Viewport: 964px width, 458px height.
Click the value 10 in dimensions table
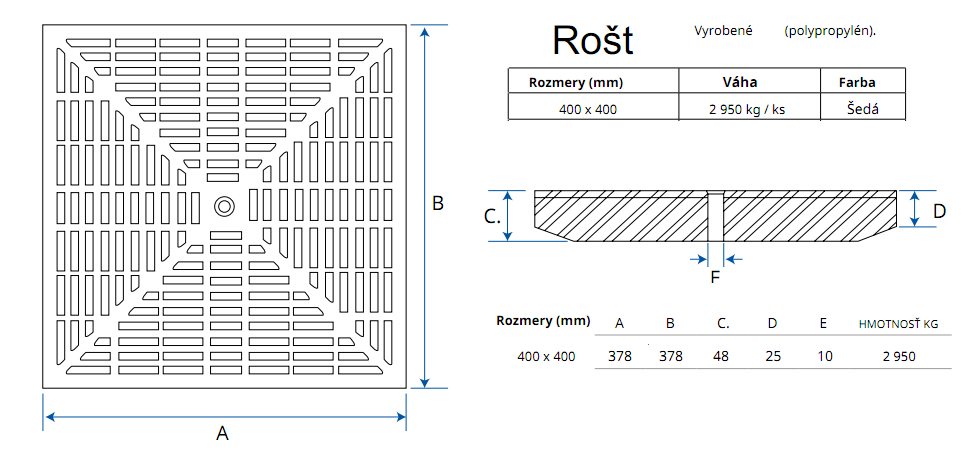pos(824,356)
